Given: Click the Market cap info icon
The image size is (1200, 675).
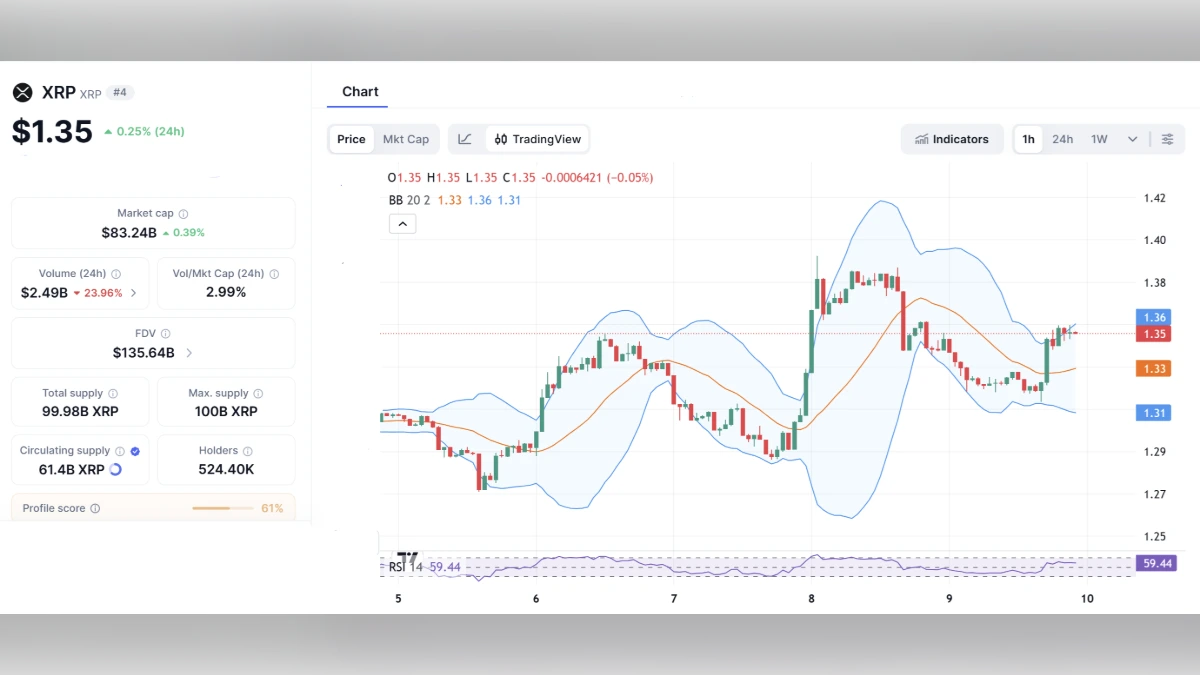Looking at the screenshot, I should click(x=186, y=213).
